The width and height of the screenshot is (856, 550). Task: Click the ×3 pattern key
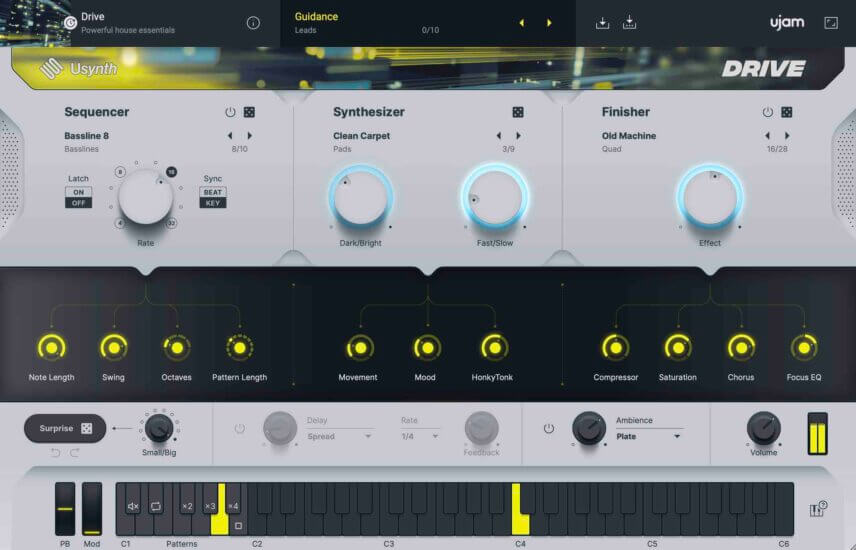coord(210,506)
